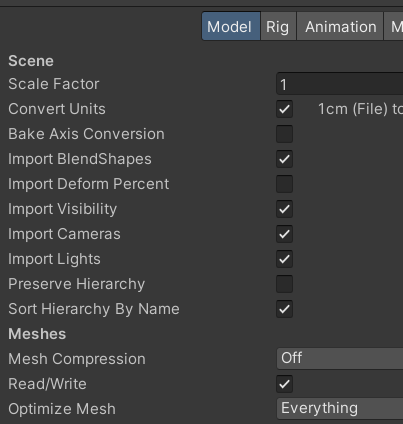Image resolution: width=403 pixels, height=424 pixels.
Task: Disable the Convert Units checkbox
Action: [x=284, y=109]
